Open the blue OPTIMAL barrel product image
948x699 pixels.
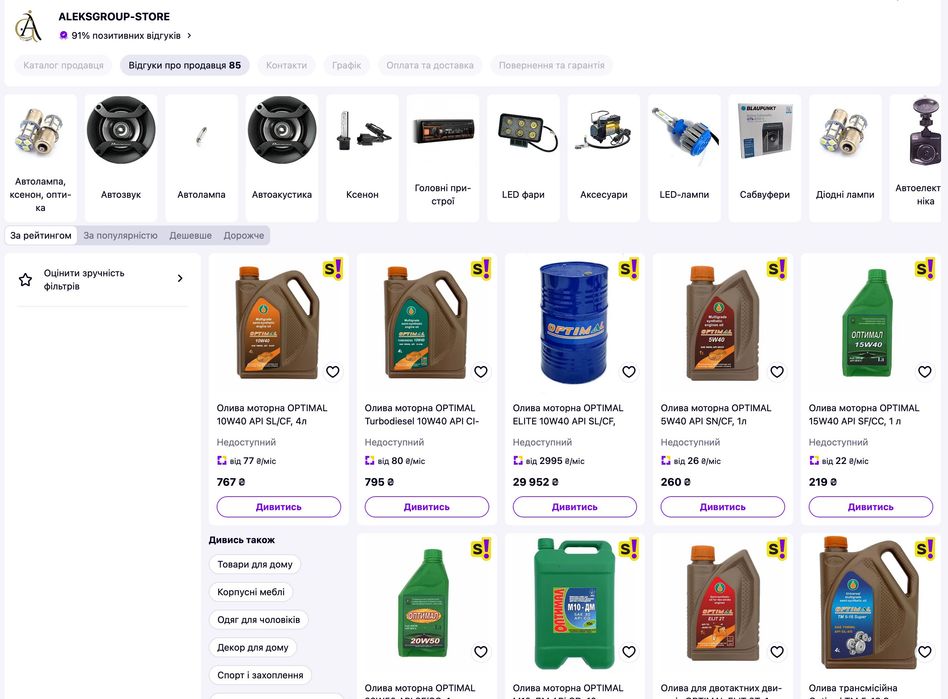[573, 323]
